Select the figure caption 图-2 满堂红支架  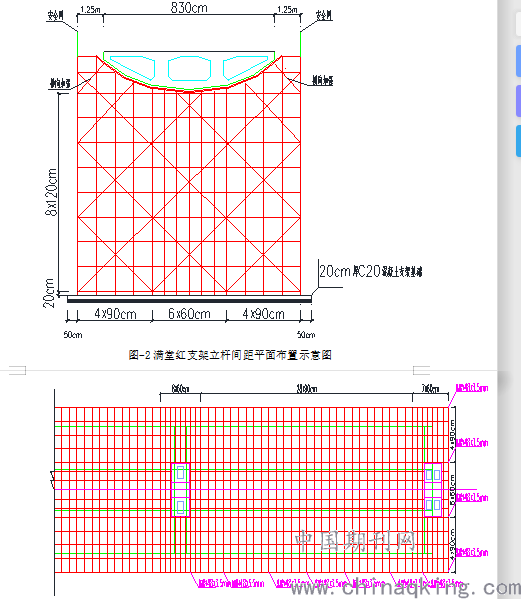230,355
